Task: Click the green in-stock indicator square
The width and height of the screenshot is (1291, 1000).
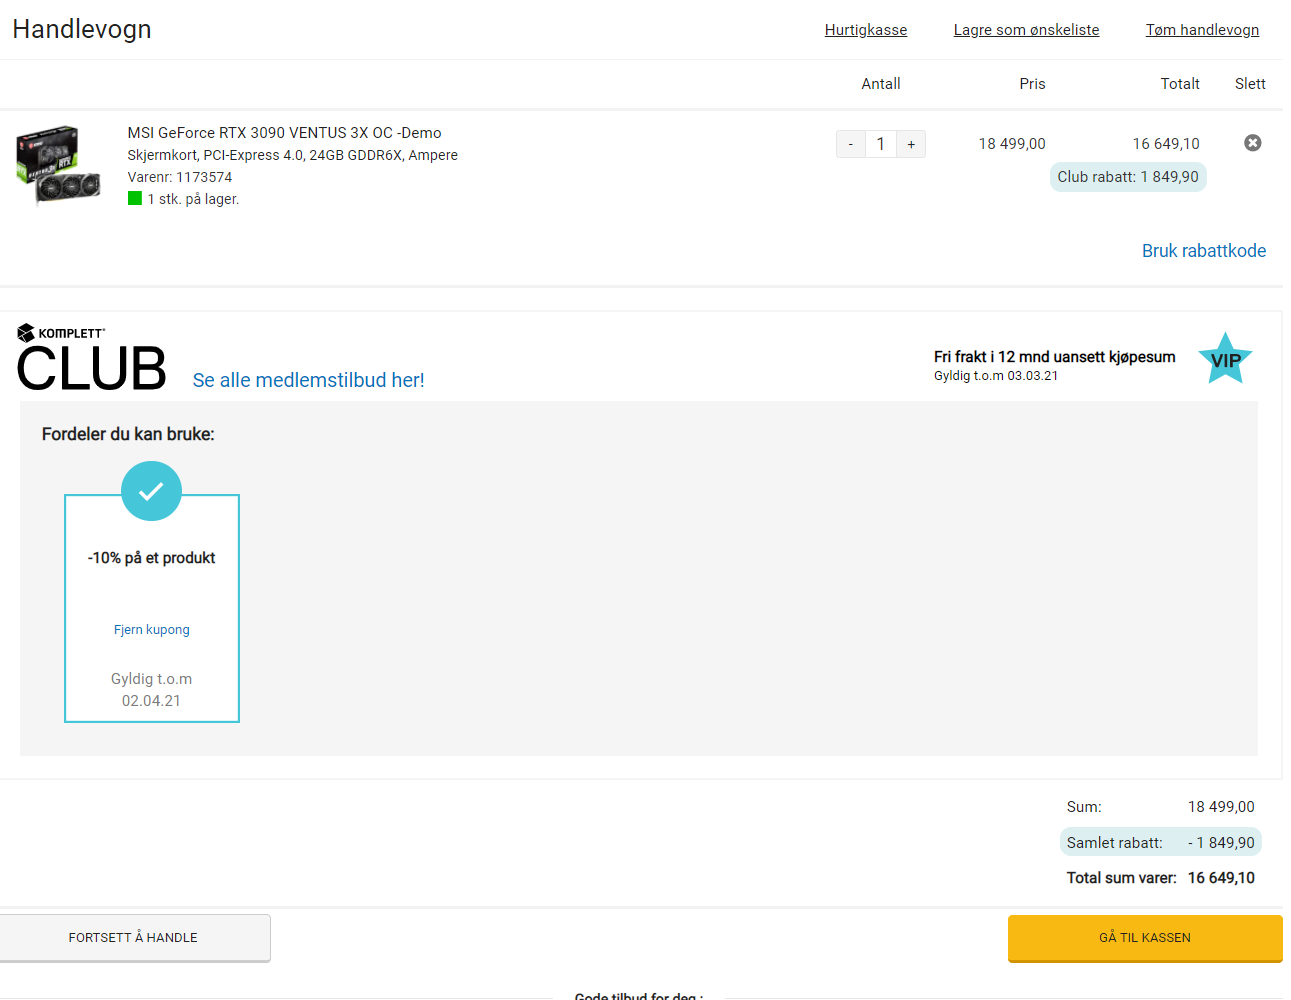Action: point(135,198)
